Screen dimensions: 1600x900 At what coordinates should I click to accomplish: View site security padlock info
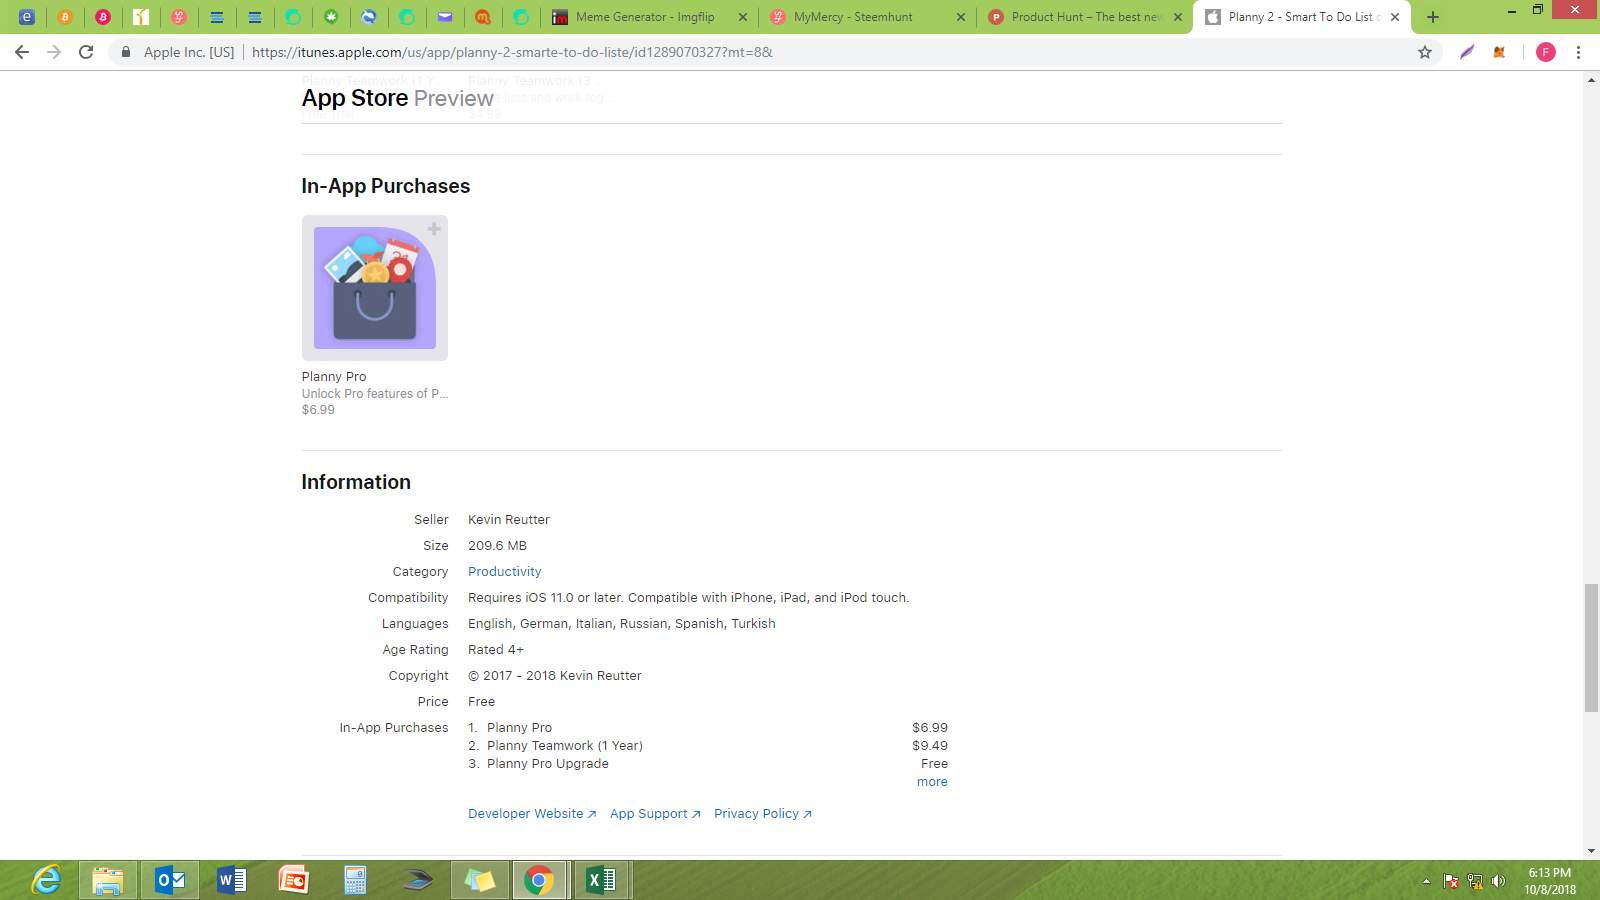click(x=126, y=52)
